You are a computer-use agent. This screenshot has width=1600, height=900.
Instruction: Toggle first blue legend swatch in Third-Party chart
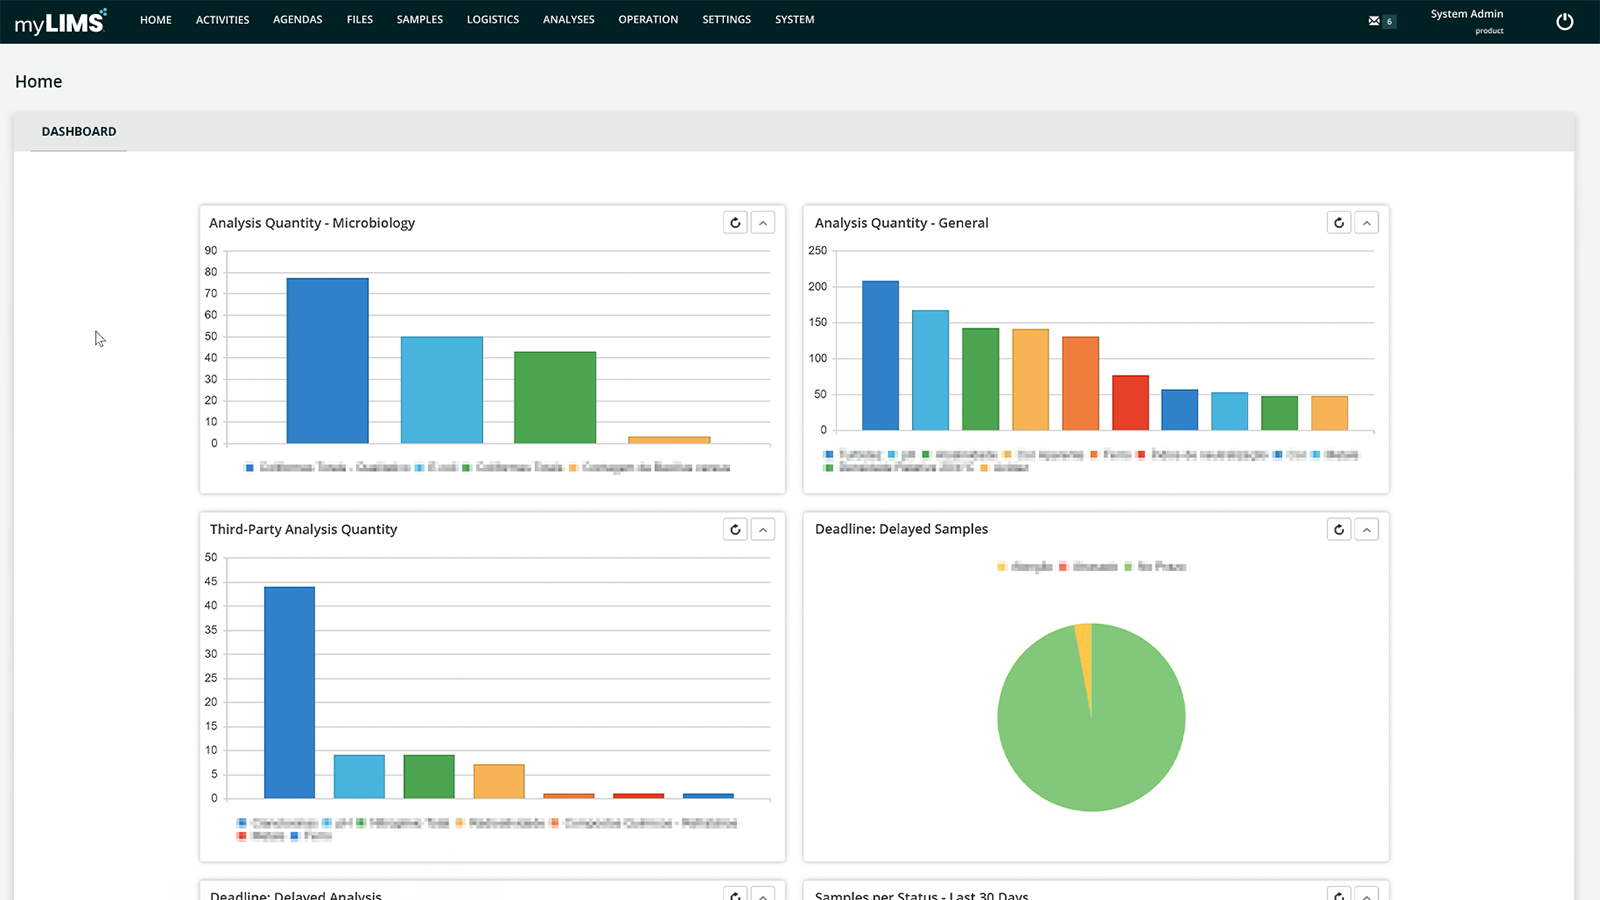(x=242, y=823)
